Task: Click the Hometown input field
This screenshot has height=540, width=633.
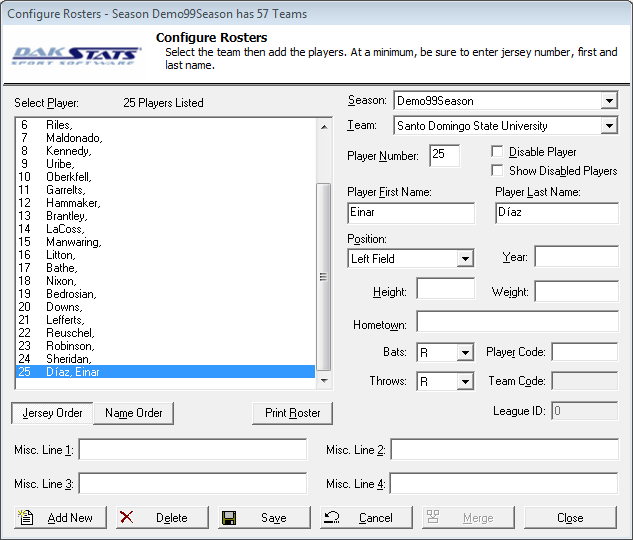Action: (x=517, y=322)
